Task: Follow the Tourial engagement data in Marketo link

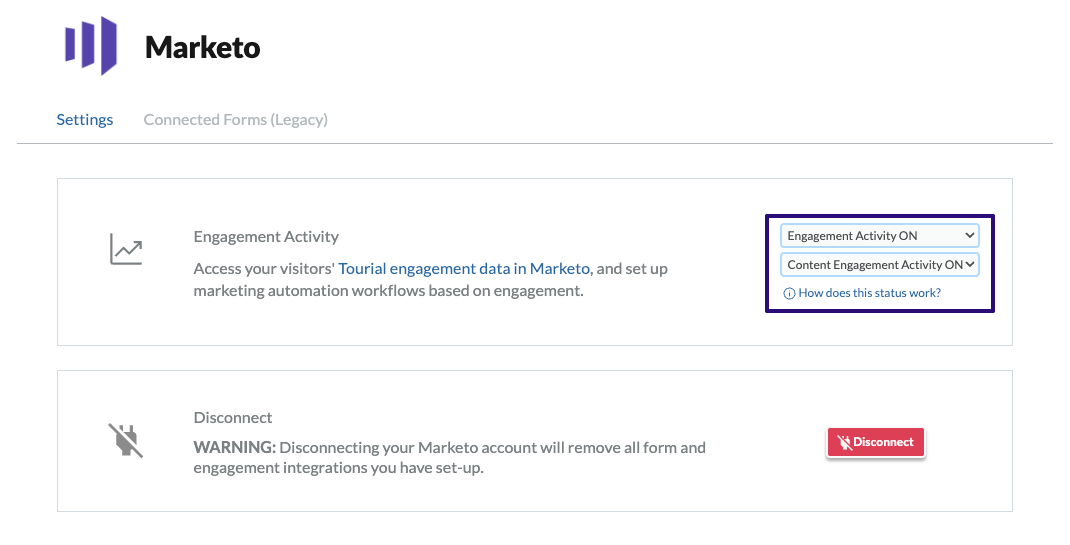Action: coord(464,268)
